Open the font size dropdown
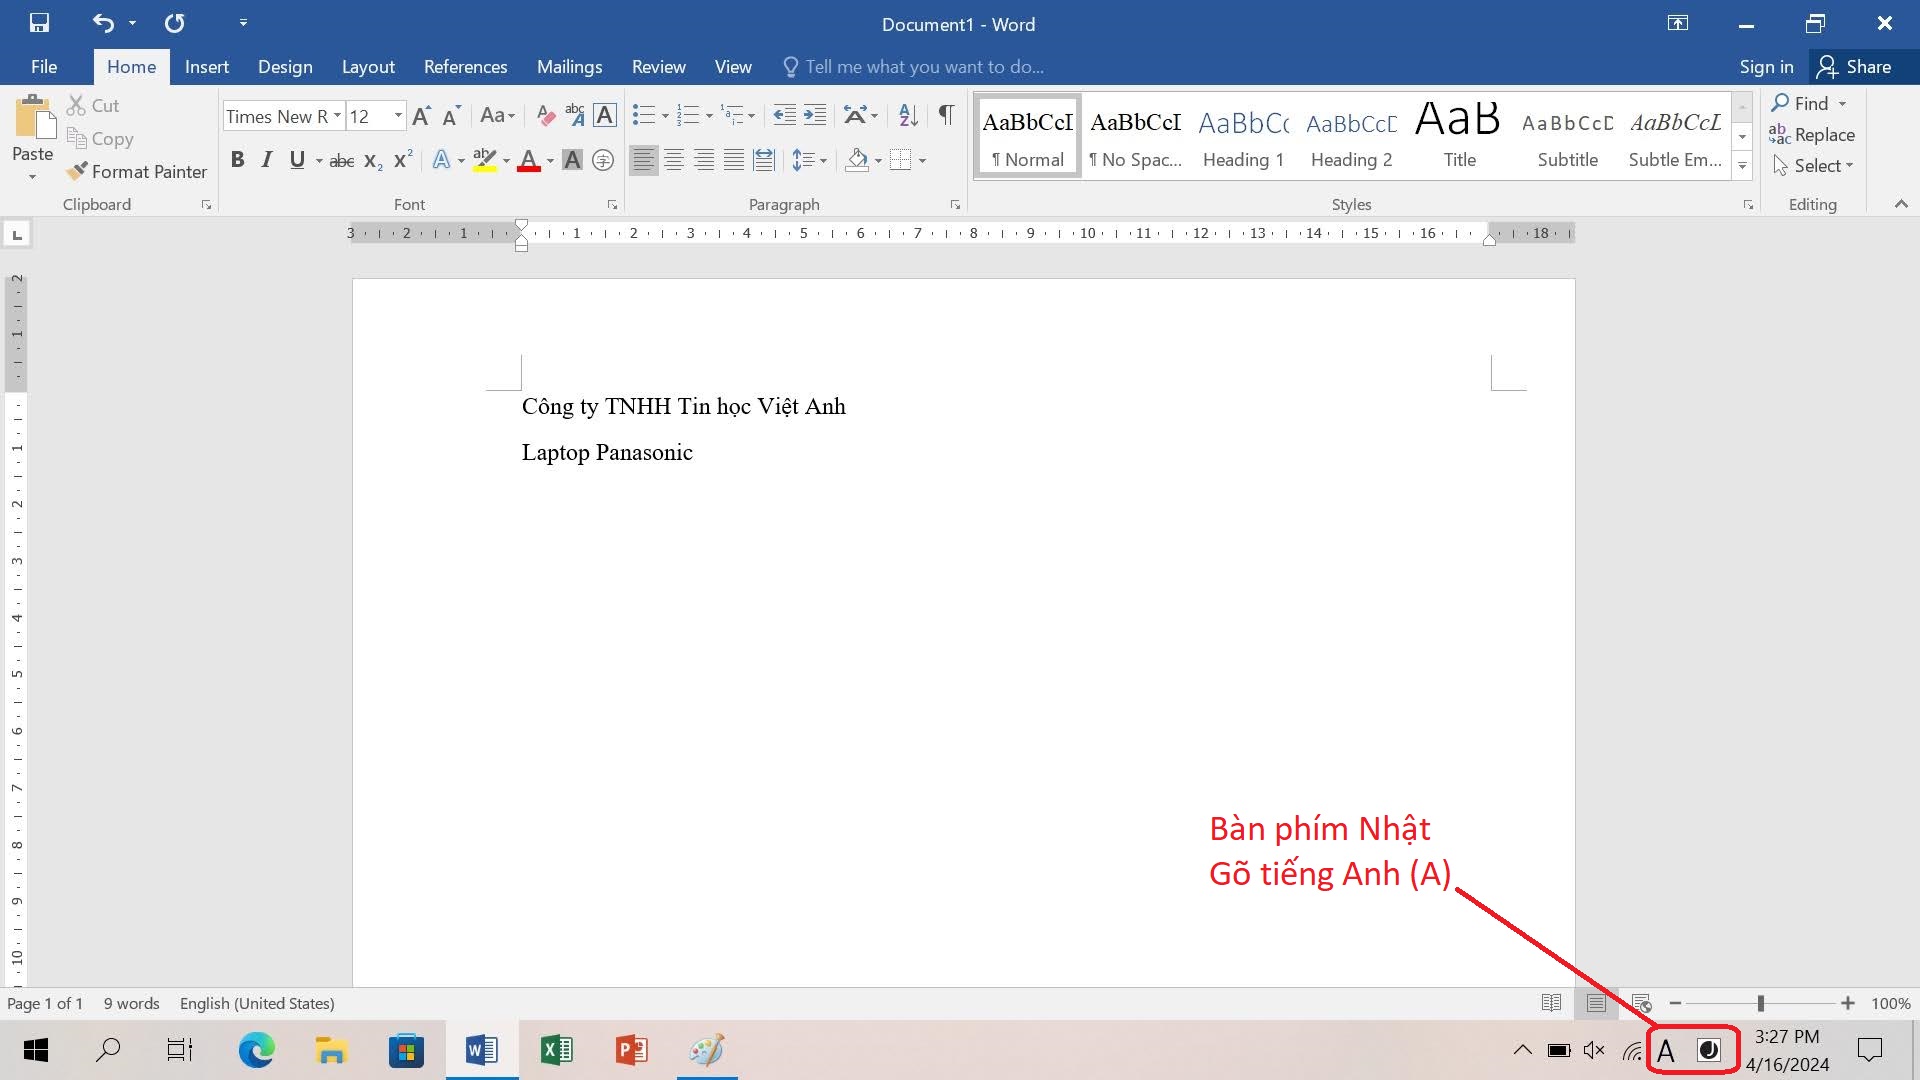1920x1080 pixels. pyautogui.click(x=398, y=116)
